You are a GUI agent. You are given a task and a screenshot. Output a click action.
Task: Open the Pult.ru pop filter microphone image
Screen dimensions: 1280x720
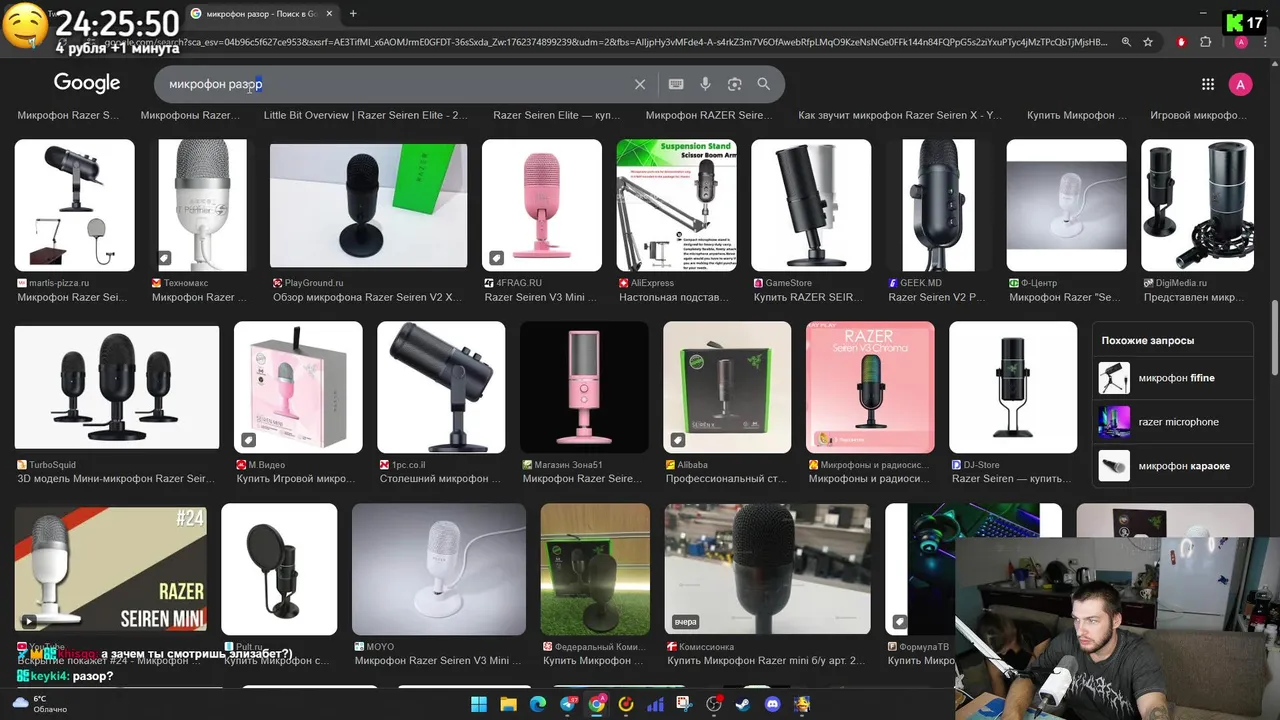[279, 569]
